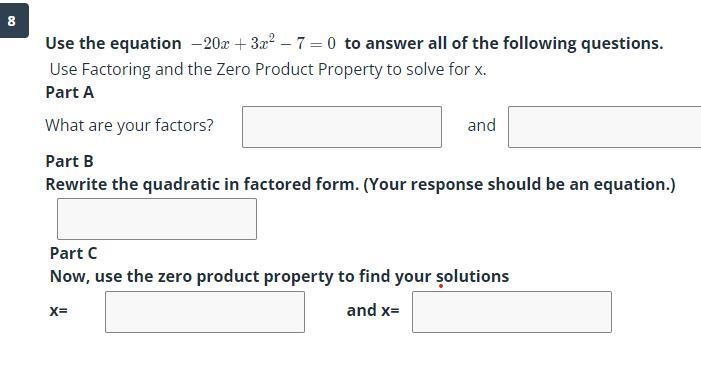Image resolution: width=701 pixels, height=380 pixels.
Task: Select the second factor box after "and"
Action: click(x=604, y=127)
